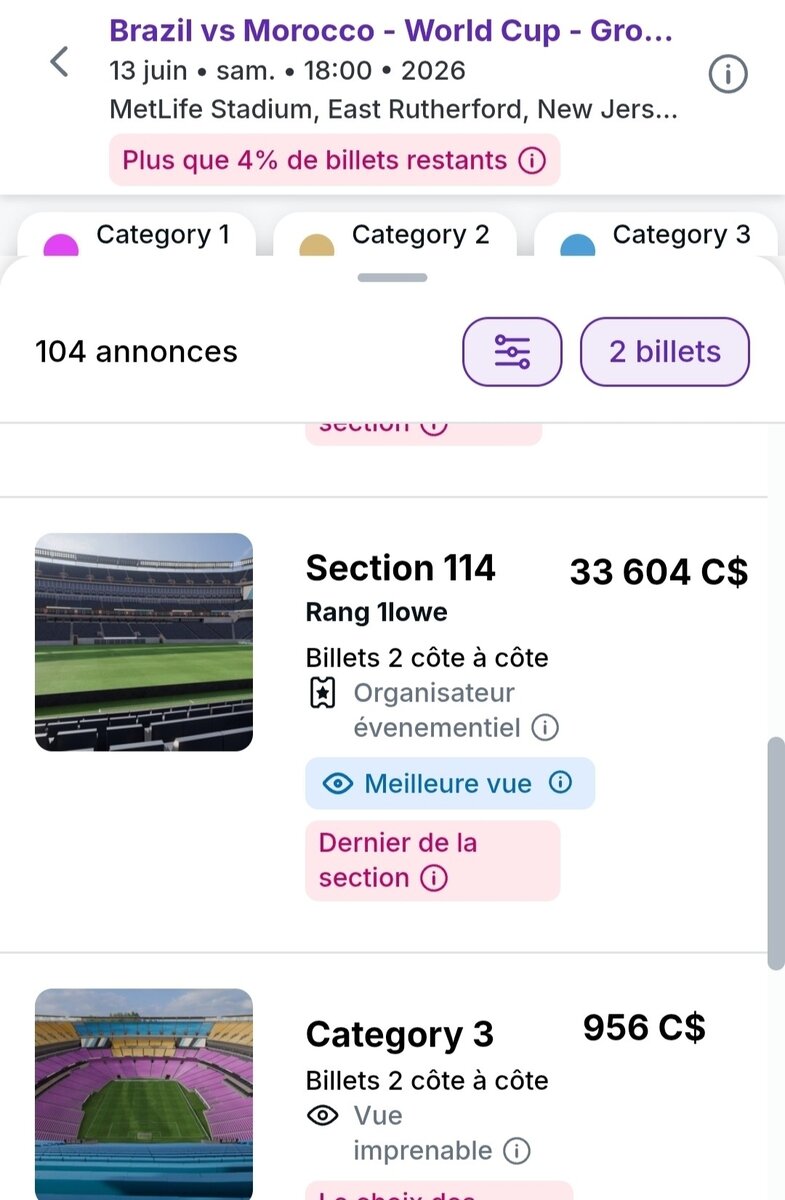The image size is (785, 1200).
Task: Tap the ticket organizer star icon
Action: pos(322,695)
